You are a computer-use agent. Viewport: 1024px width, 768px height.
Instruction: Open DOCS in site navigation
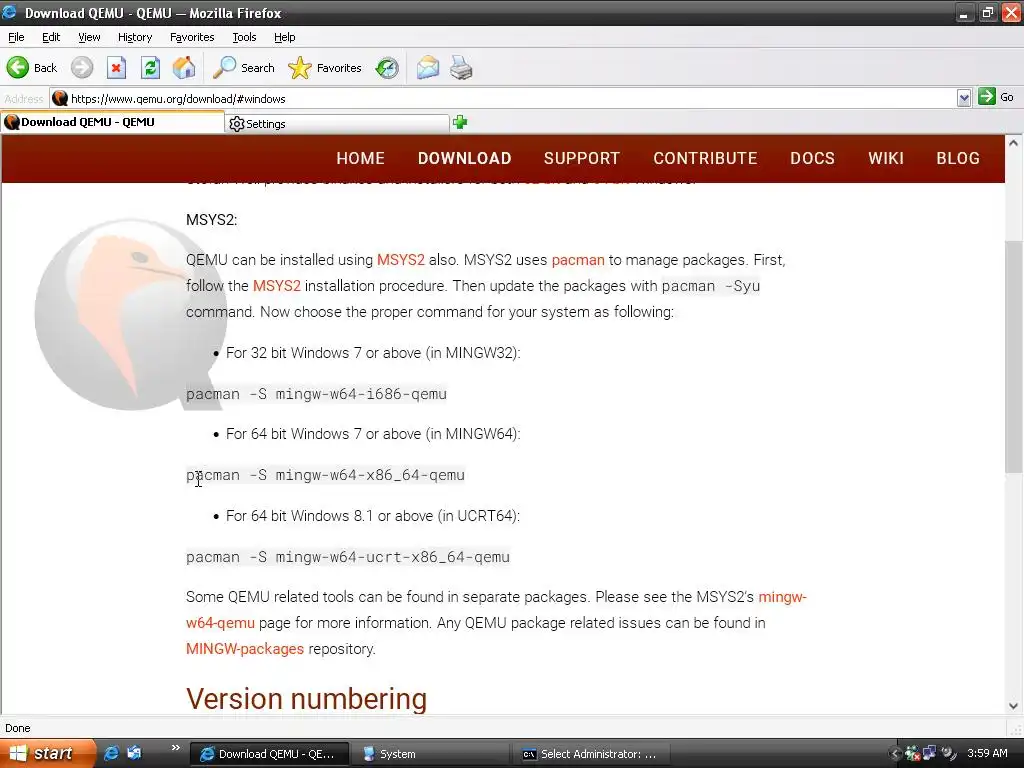coord(812,158)
